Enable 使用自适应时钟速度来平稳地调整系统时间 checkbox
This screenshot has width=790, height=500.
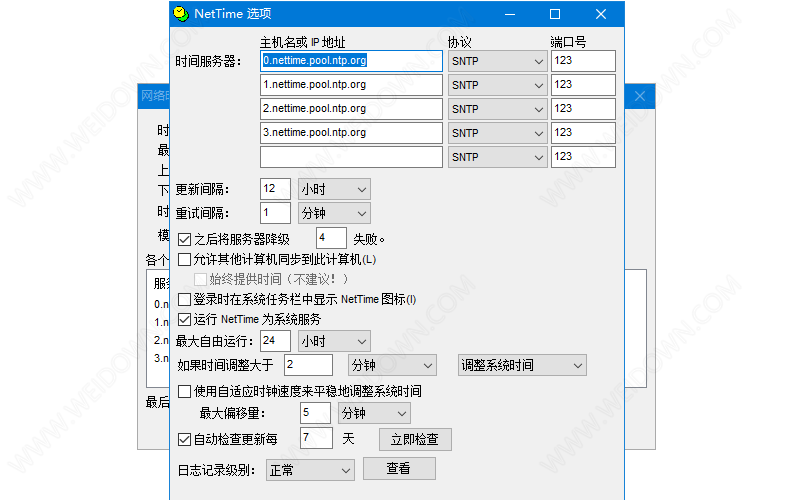[x=184, y=391]
